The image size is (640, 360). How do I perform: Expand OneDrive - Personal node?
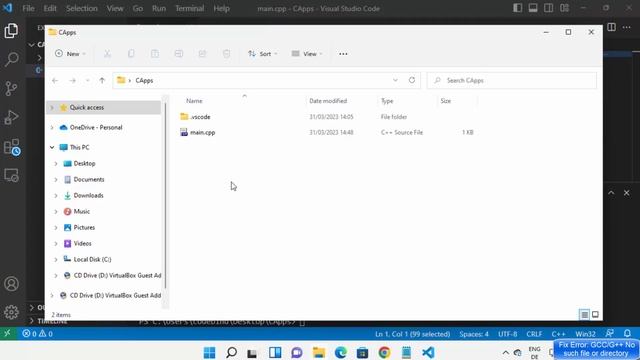[x=52, y=127]
